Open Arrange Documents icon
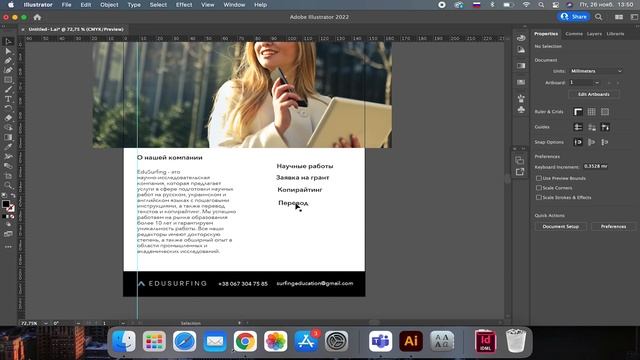The height and width of the screenshot is (360, 640). click(x=619, y=17)
